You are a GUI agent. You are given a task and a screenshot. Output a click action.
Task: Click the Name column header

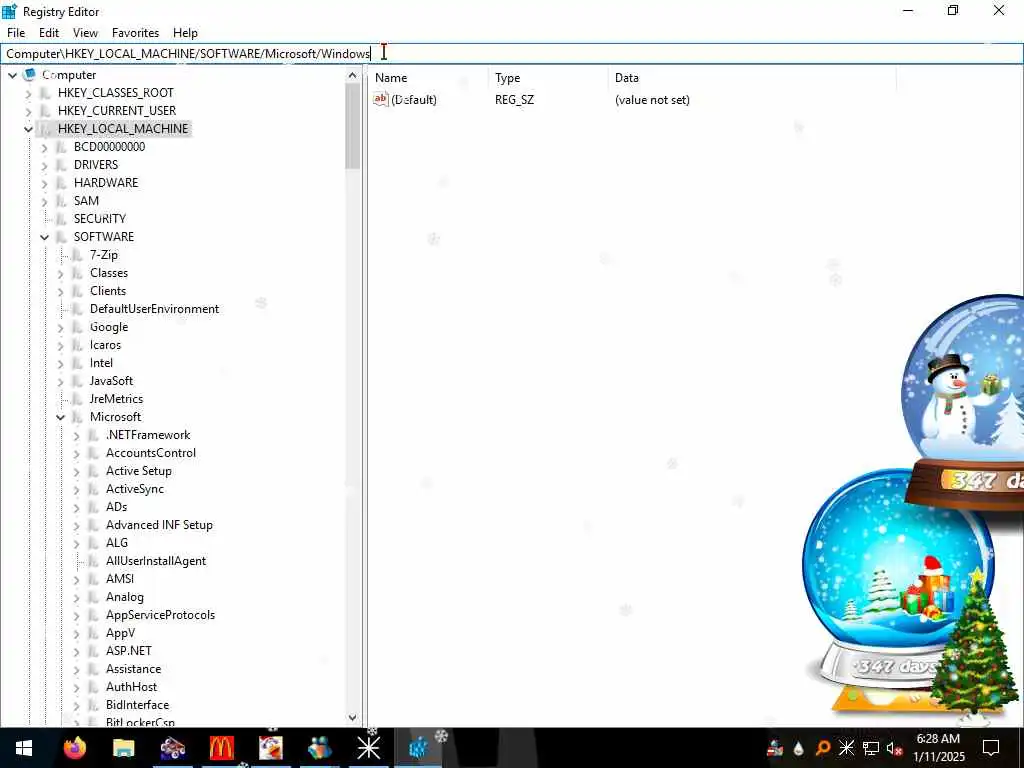[x=428, y=78]
